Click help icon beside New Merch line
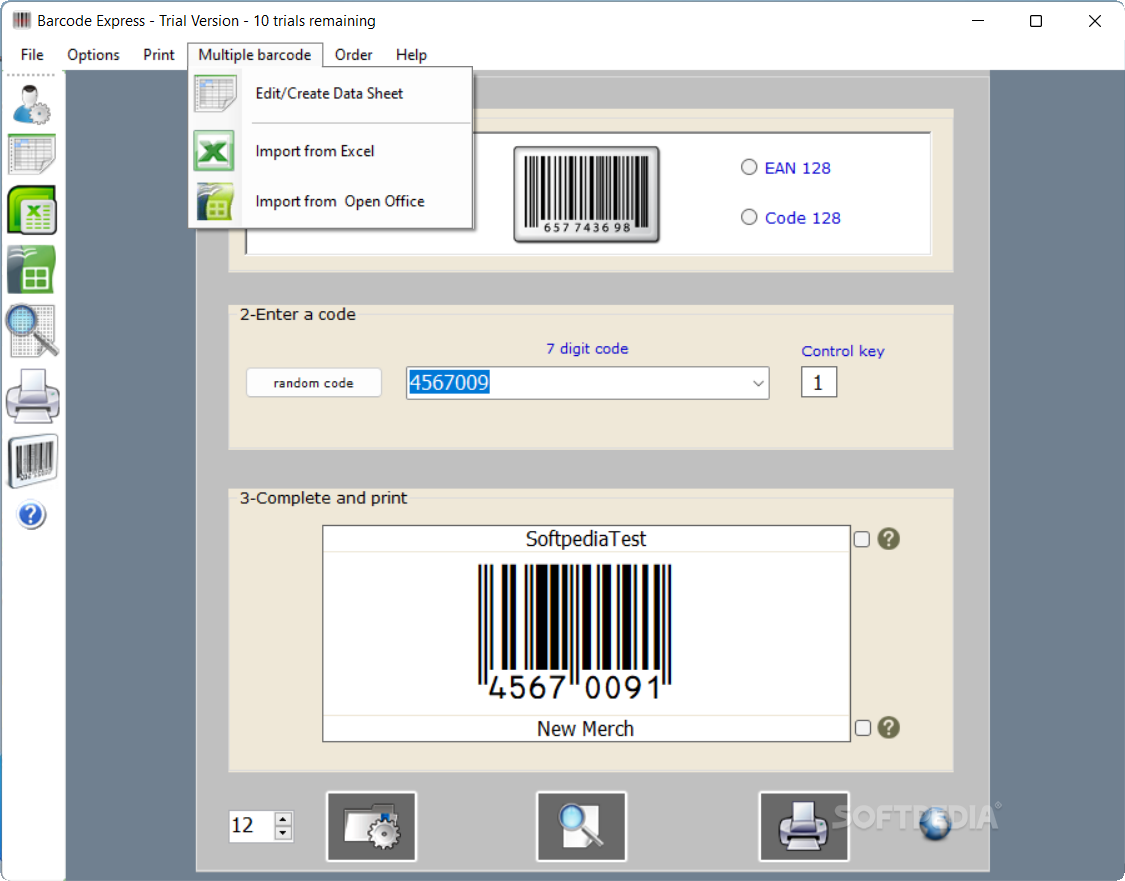 [888, 727]
